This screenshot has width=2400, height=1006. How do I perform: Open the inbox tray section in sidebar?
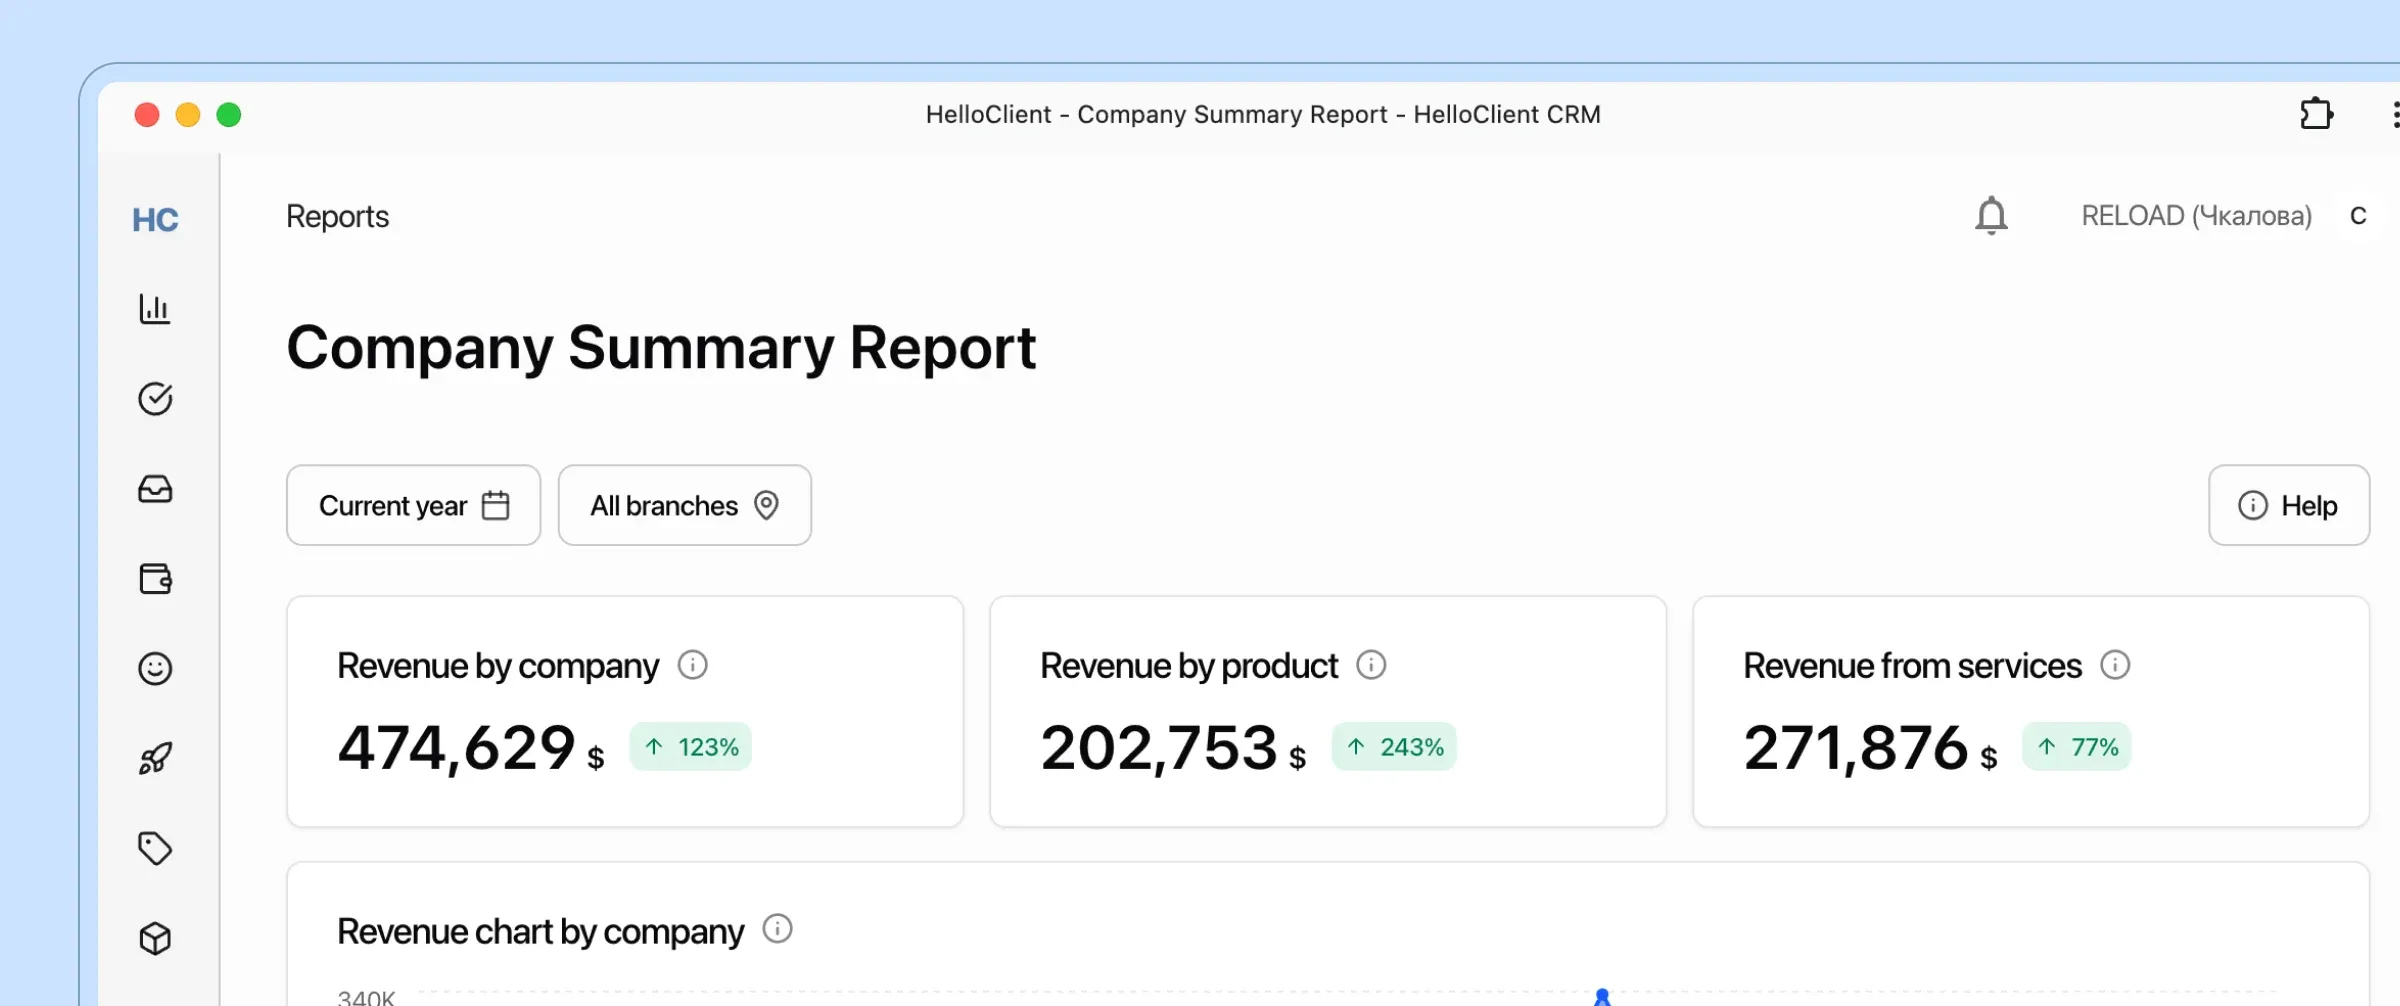click(x=155, y=489)
